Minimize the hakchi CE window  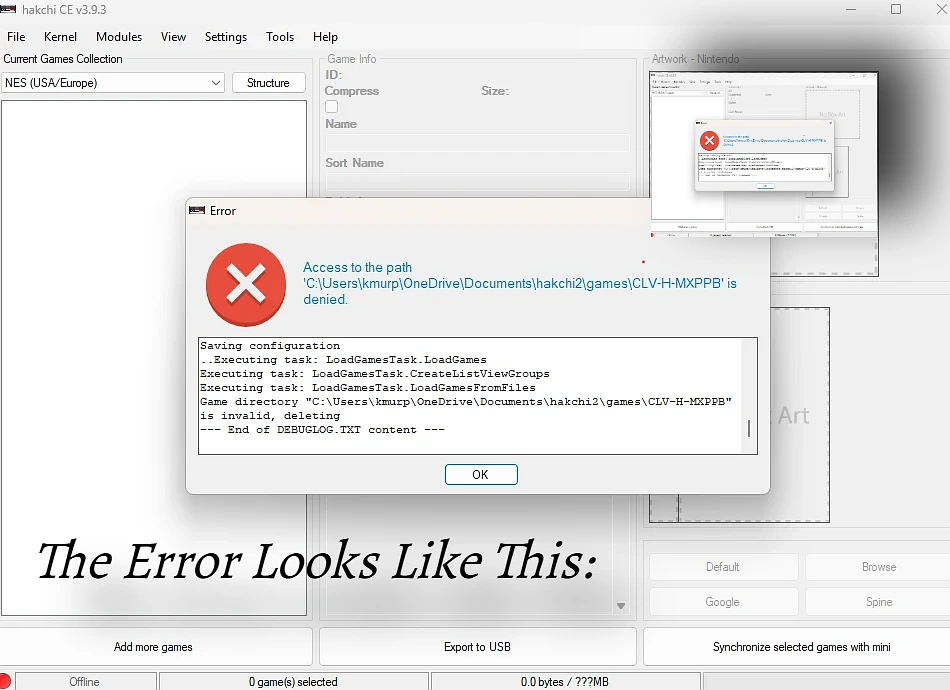click(851, 9)
